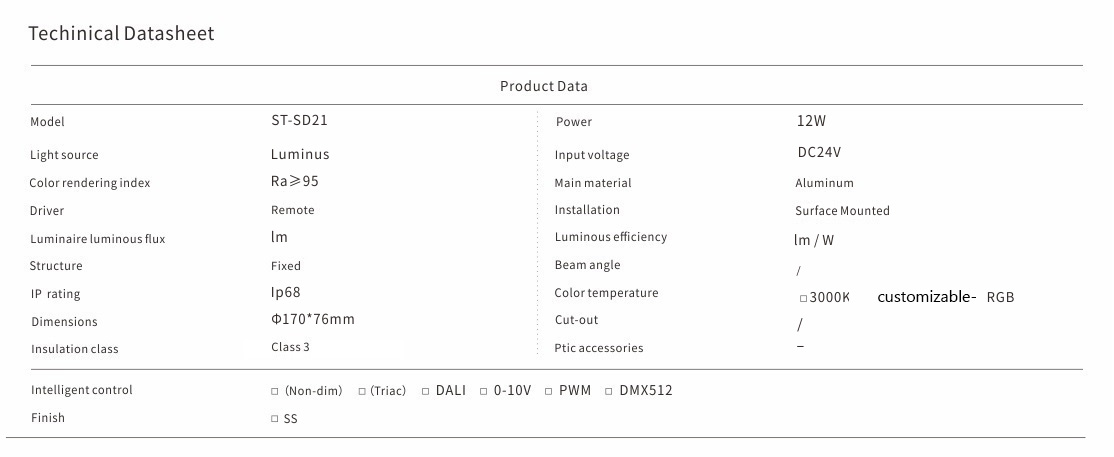The image size is (1114, 457).
Task: Click the Intelligent control label
Action: coord(81,390)
